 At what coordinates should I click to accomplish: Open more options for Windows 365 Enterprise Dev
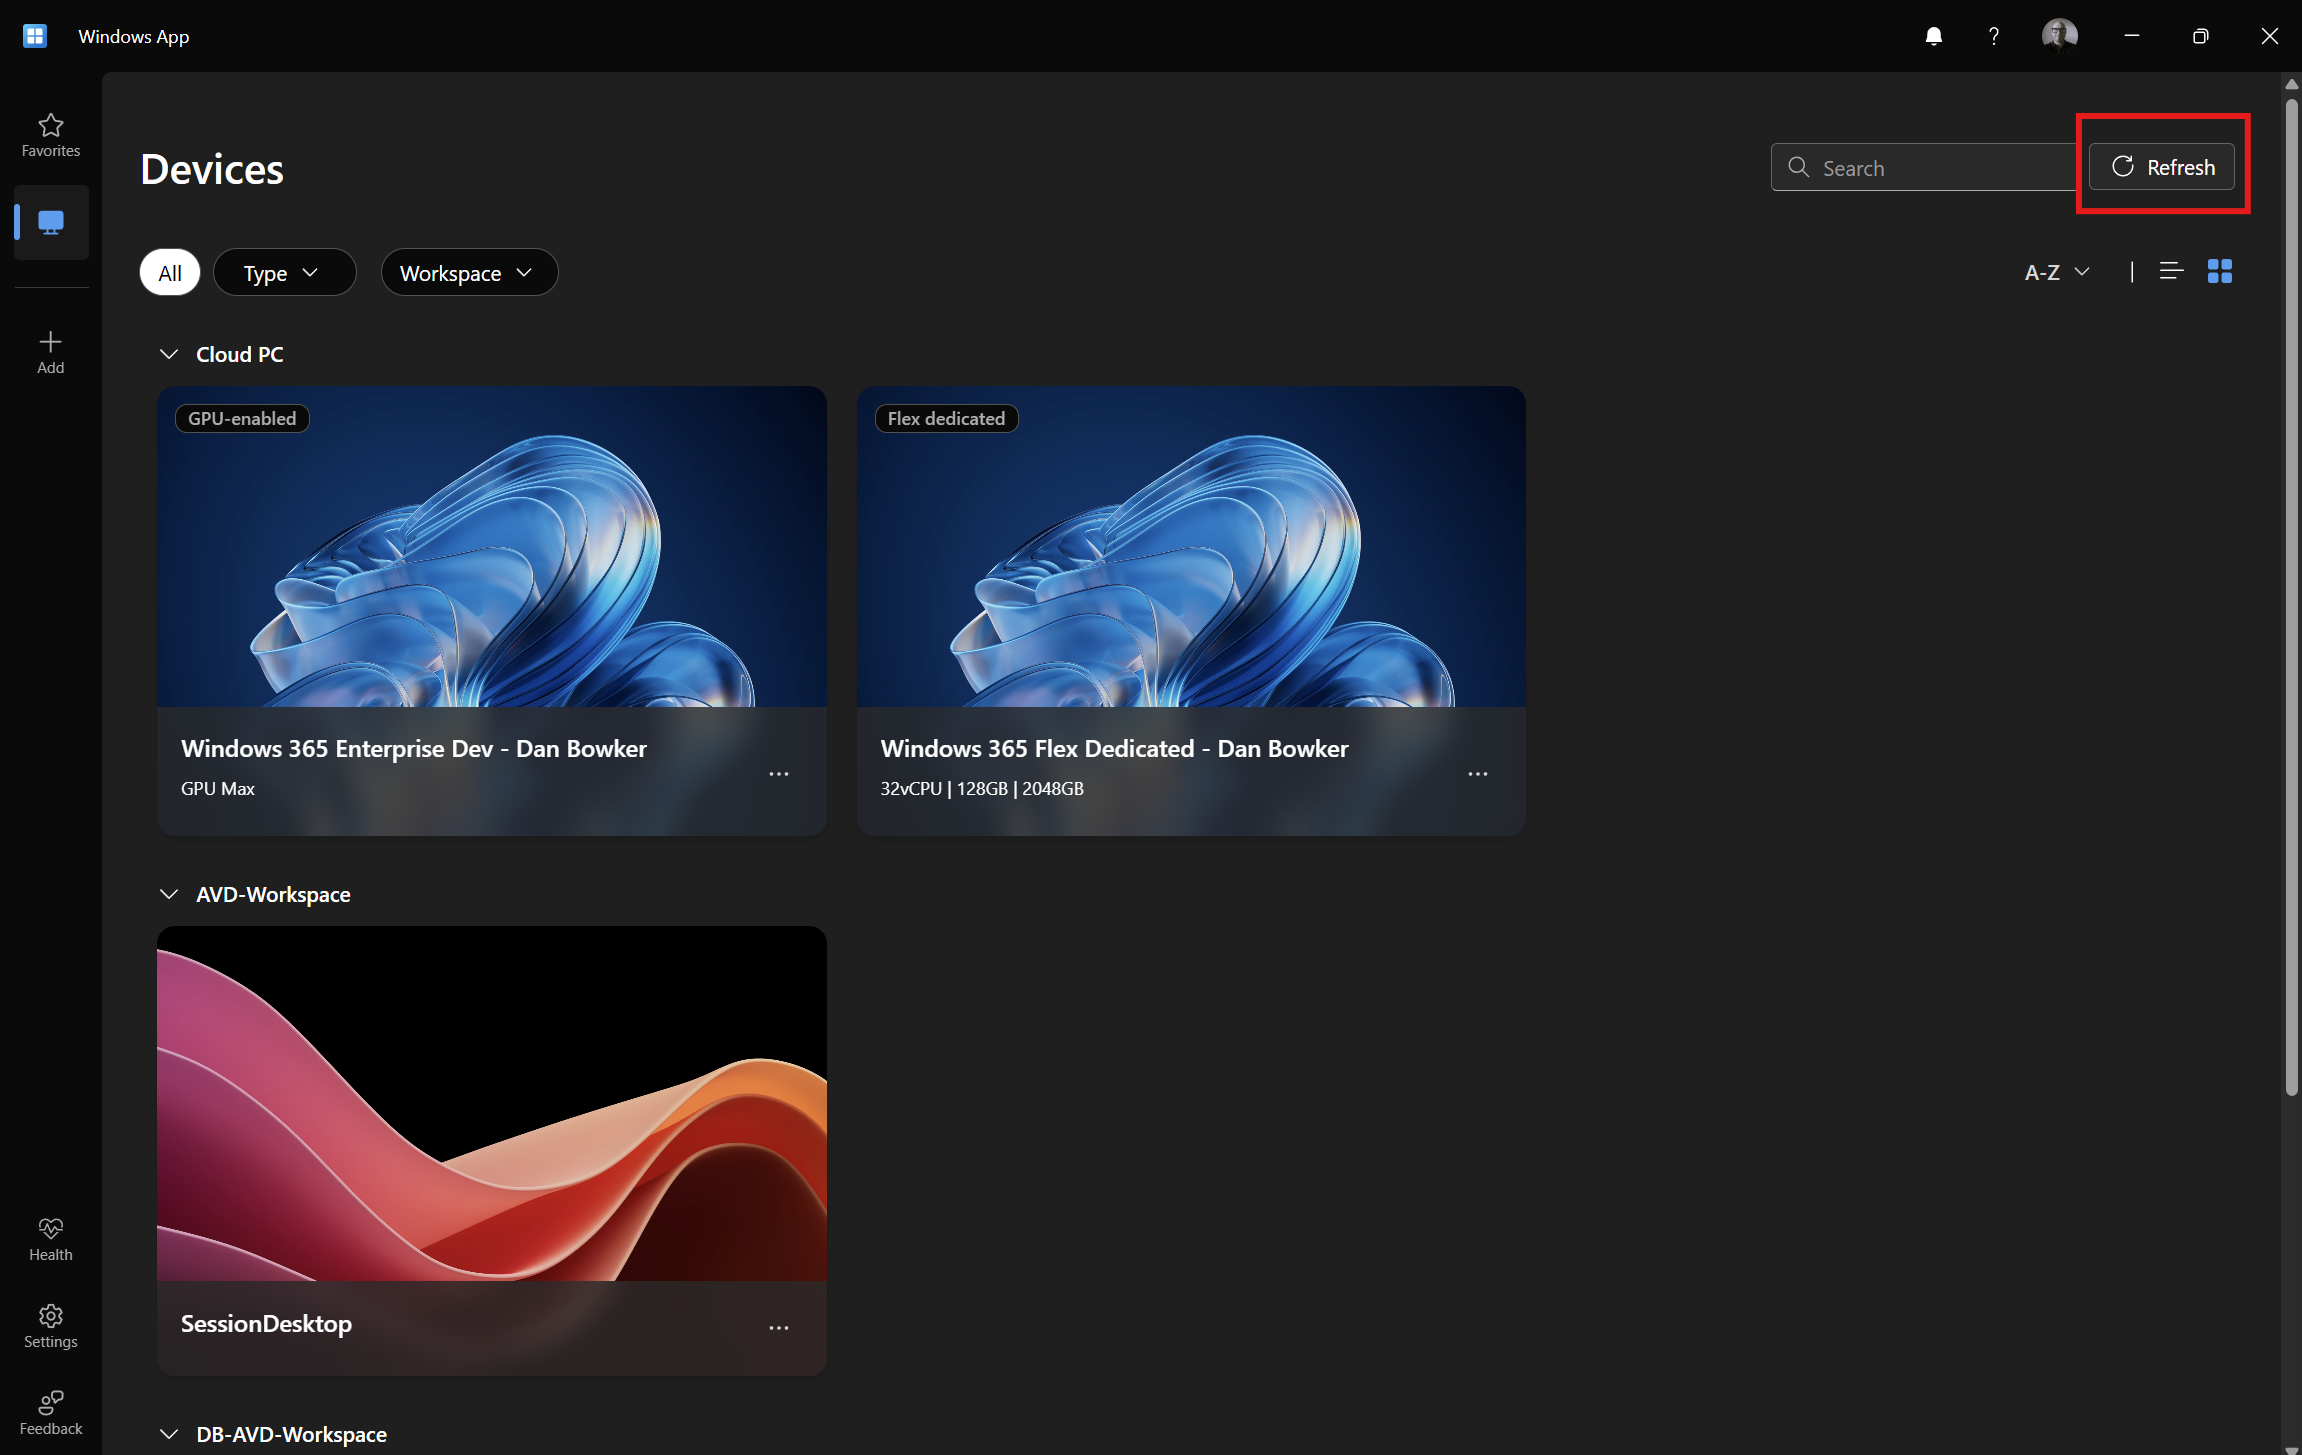click(779, 774)
